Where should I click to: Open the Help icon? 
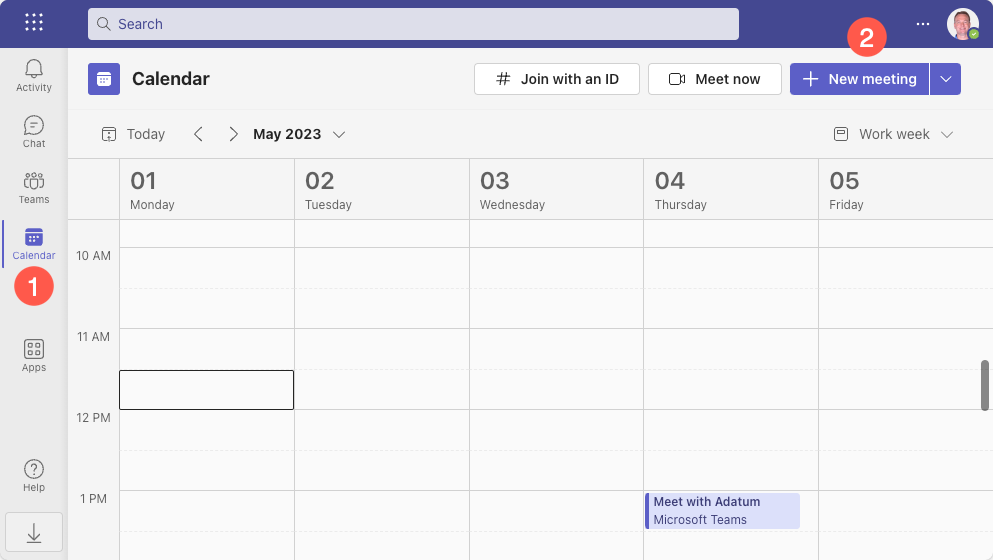pyautogui.click(x=34, y=475)
